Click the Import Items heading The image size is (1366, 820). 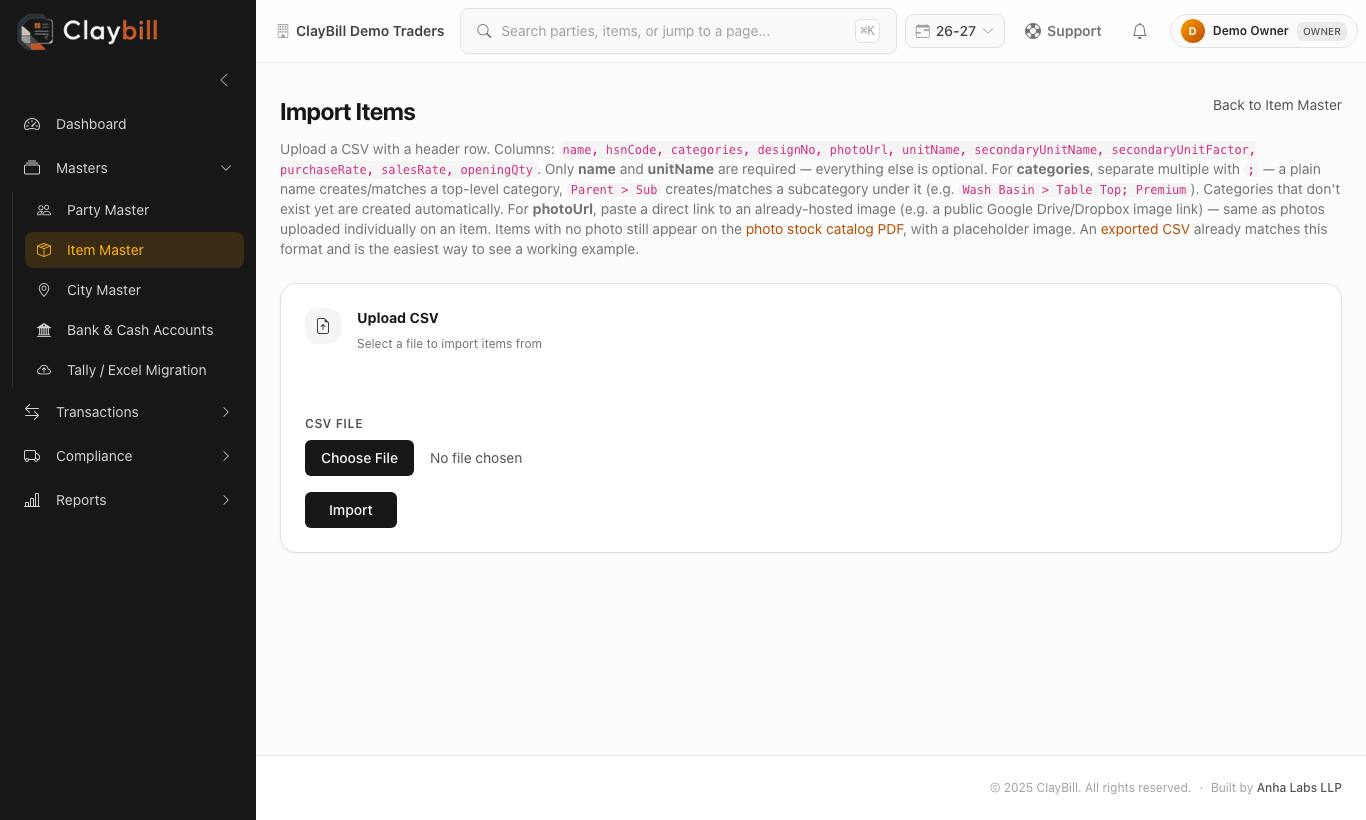click(347, 112)
